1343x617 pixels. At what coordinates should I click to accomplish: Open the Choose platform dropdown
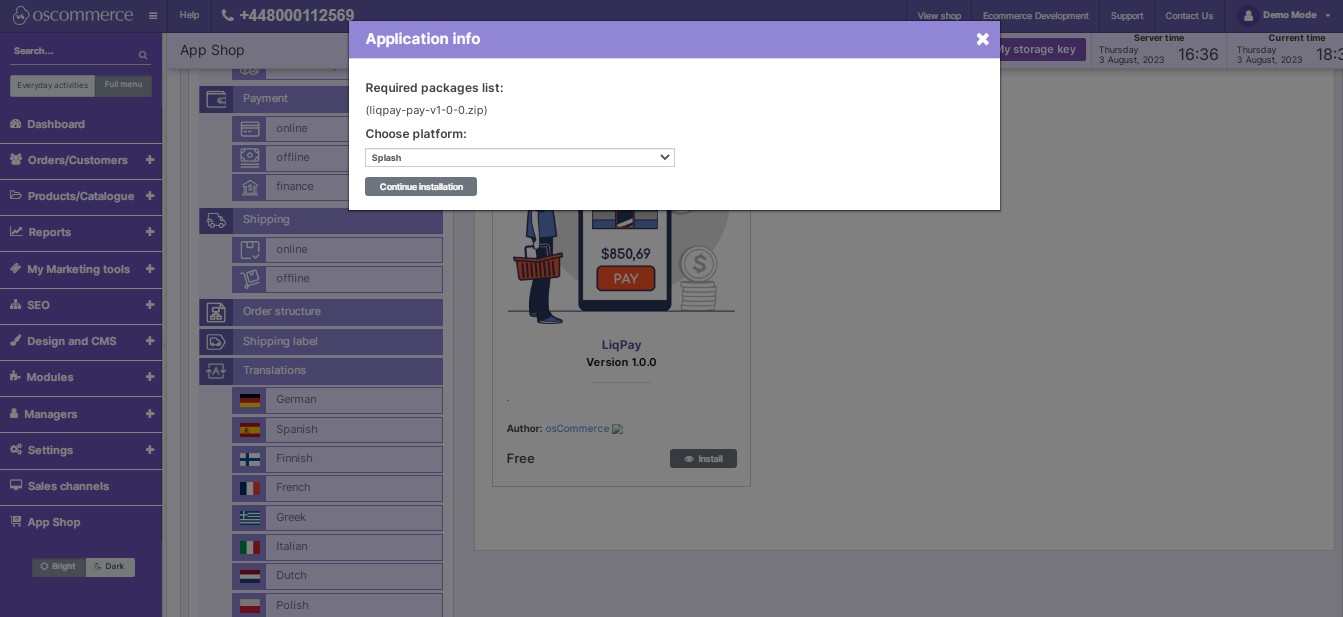(520, 157)
